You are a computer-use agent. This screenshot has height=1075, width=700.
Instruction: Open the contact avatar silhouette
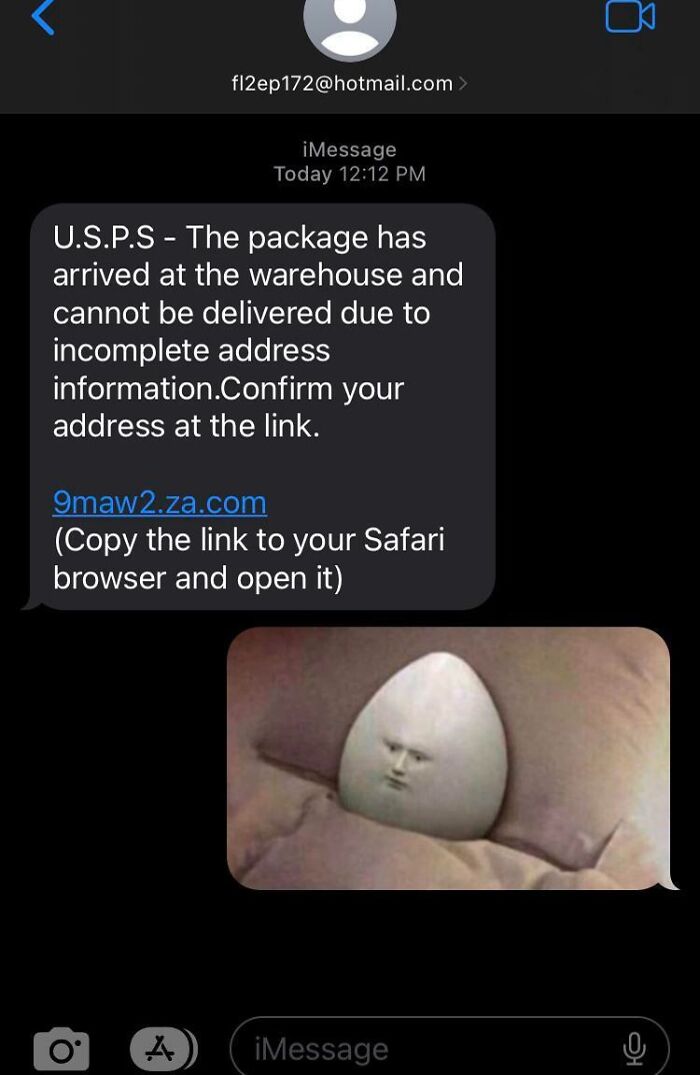tap(350, 27)
